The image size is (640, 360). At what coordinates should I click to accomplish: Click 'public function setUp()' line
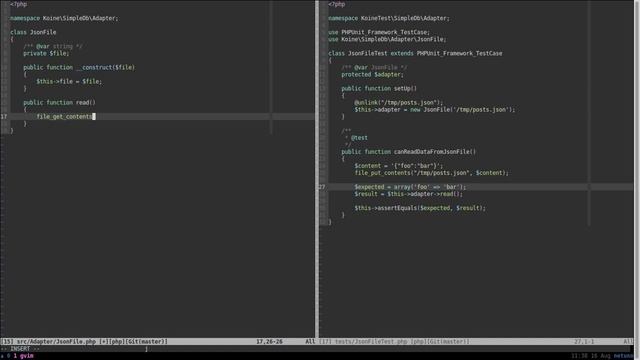coord(379,88)
